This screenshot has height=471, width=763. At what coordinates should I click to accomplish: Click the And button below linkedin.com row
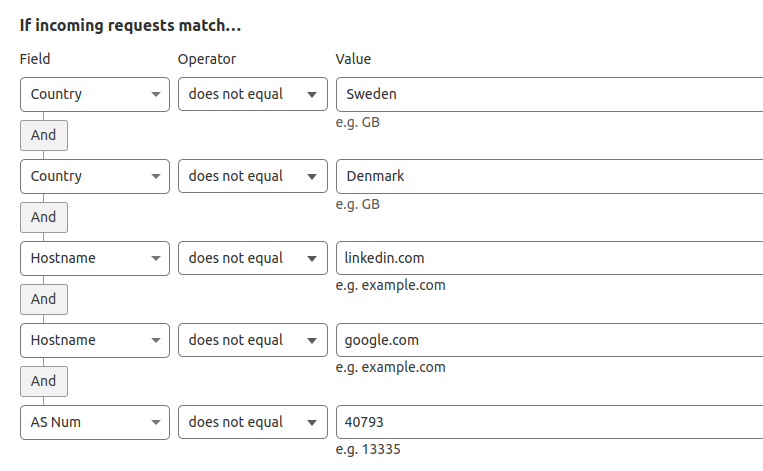coord(44,299)
